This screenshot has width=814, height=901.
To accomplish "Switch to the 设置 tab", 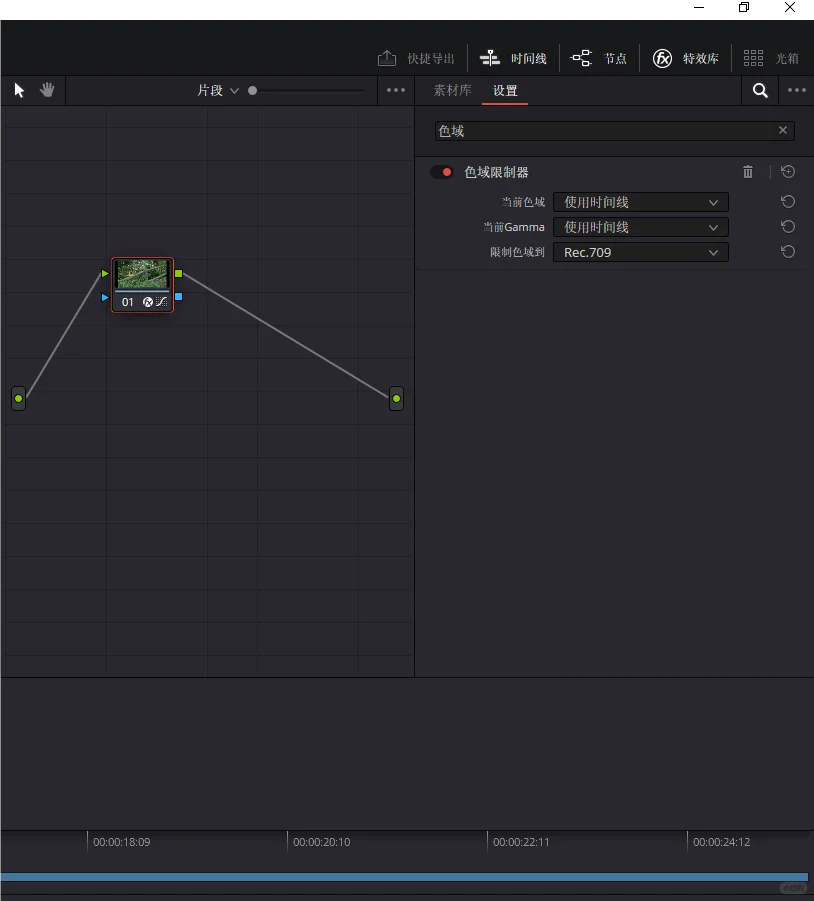I will tap(505, 90).
